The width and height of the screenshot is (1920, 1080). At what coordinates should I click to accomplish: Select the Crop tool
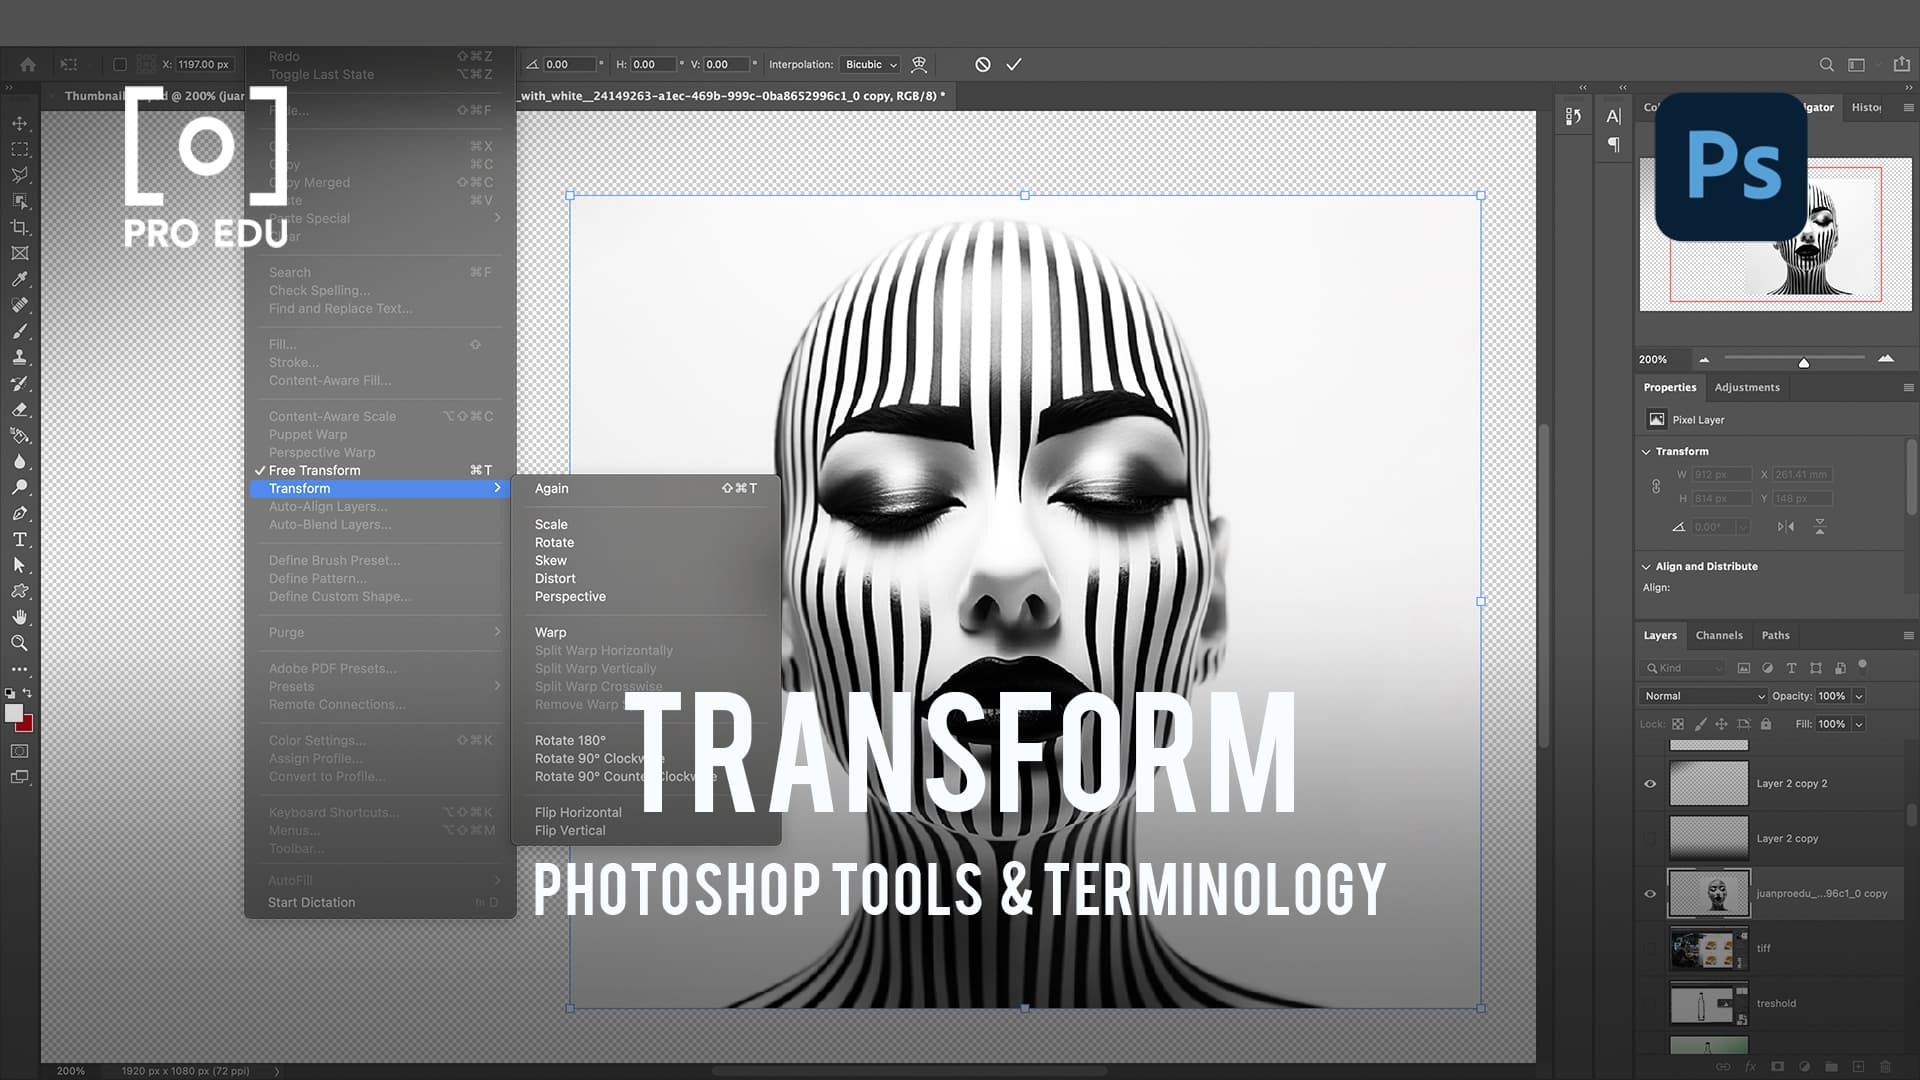(20, 227)
